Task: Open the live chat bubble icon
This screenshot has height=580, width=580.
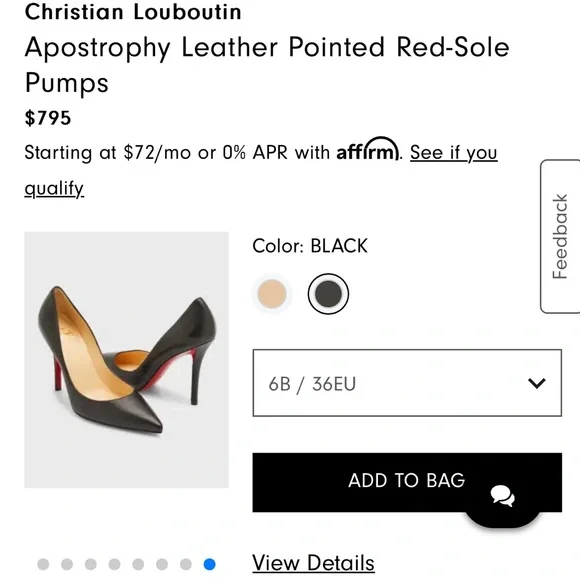Action: point(502,497)
